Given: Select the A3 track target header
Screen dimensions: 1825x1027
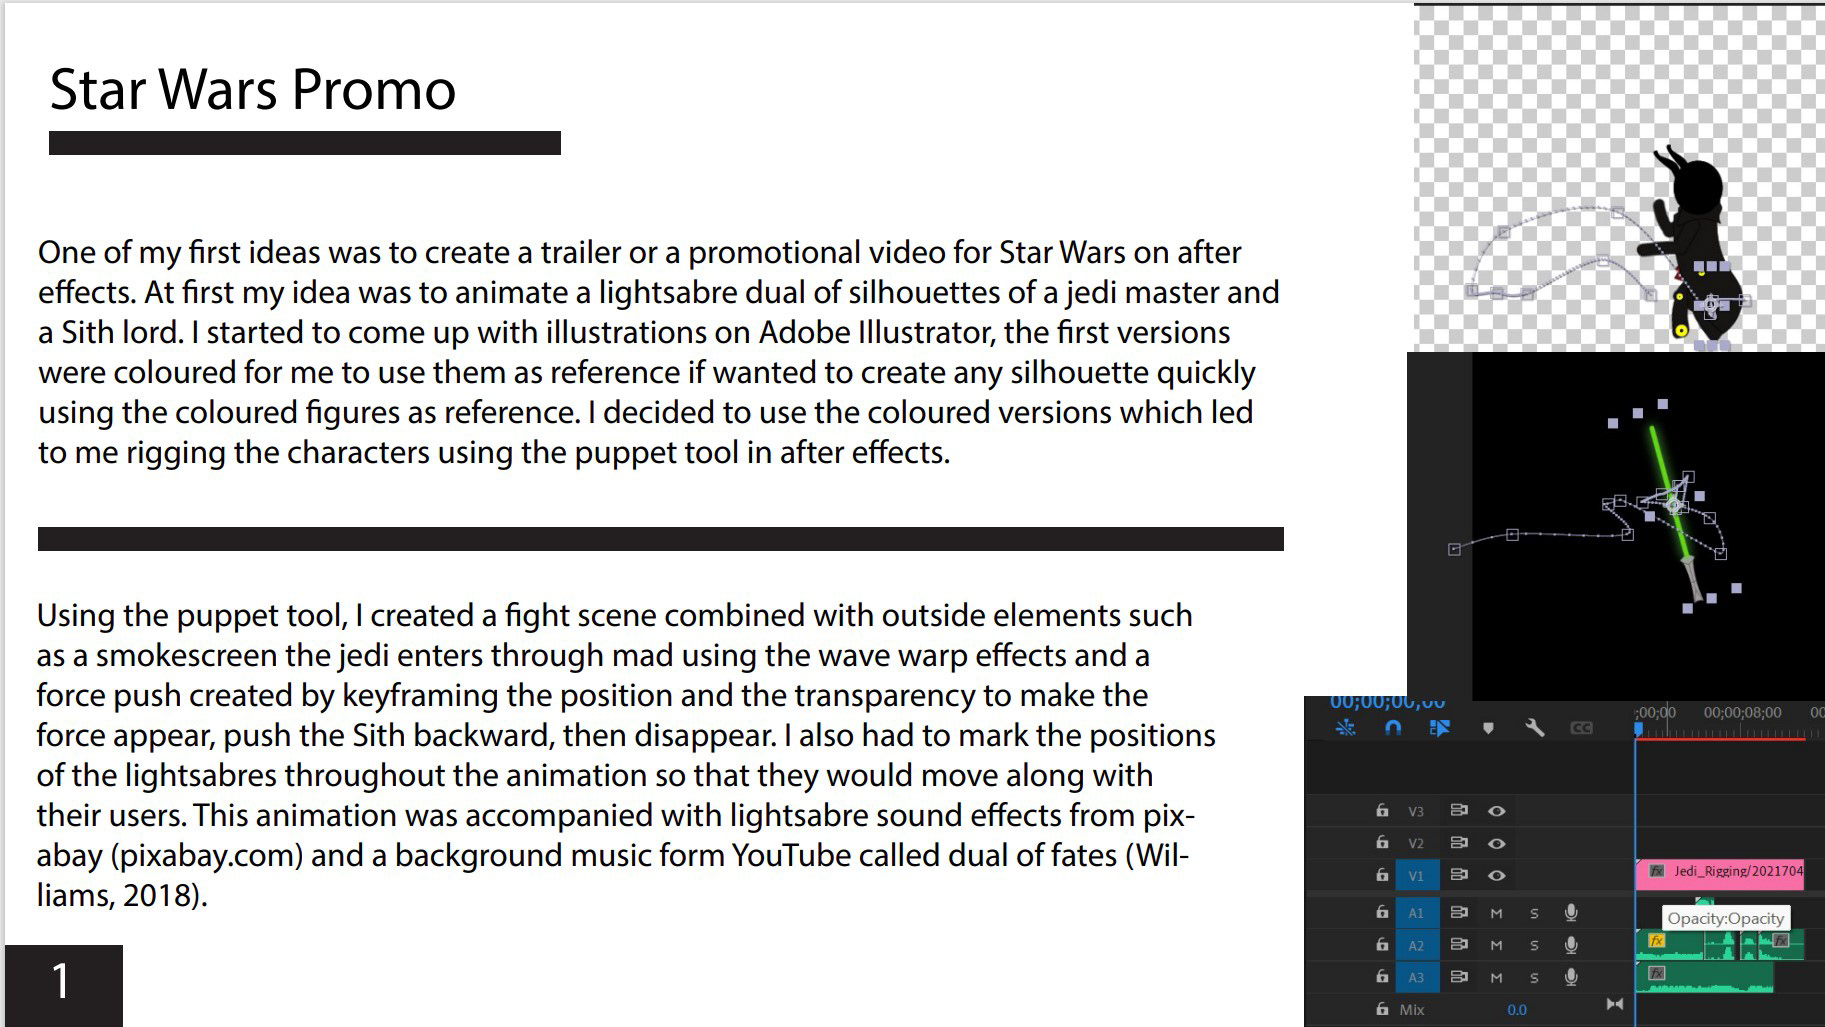Looking at the screenshot, I should pos(1417,977).
